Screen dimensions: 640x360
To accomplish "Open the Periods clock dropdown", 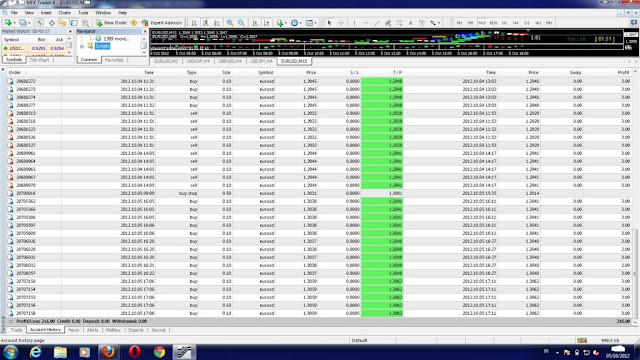I will point(296,23).
